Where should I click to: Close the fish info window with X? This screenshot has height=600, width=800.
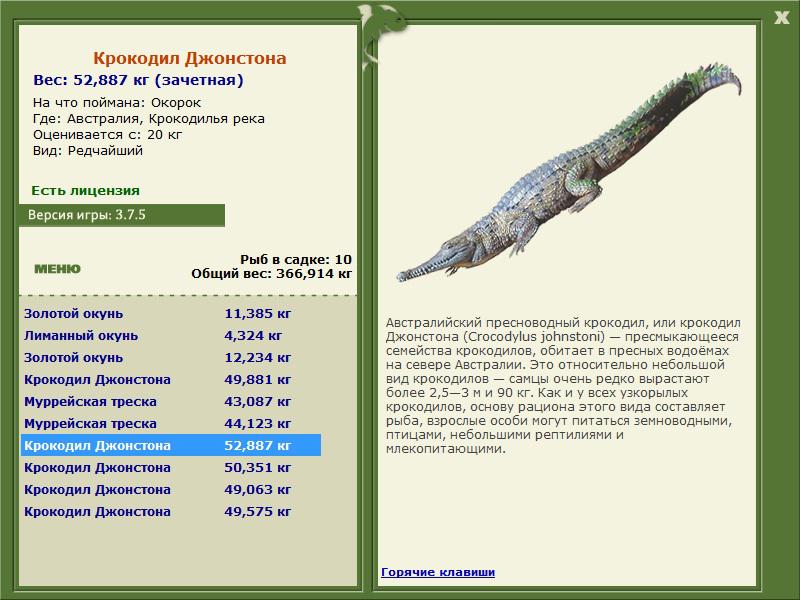(x=782, y=17)
